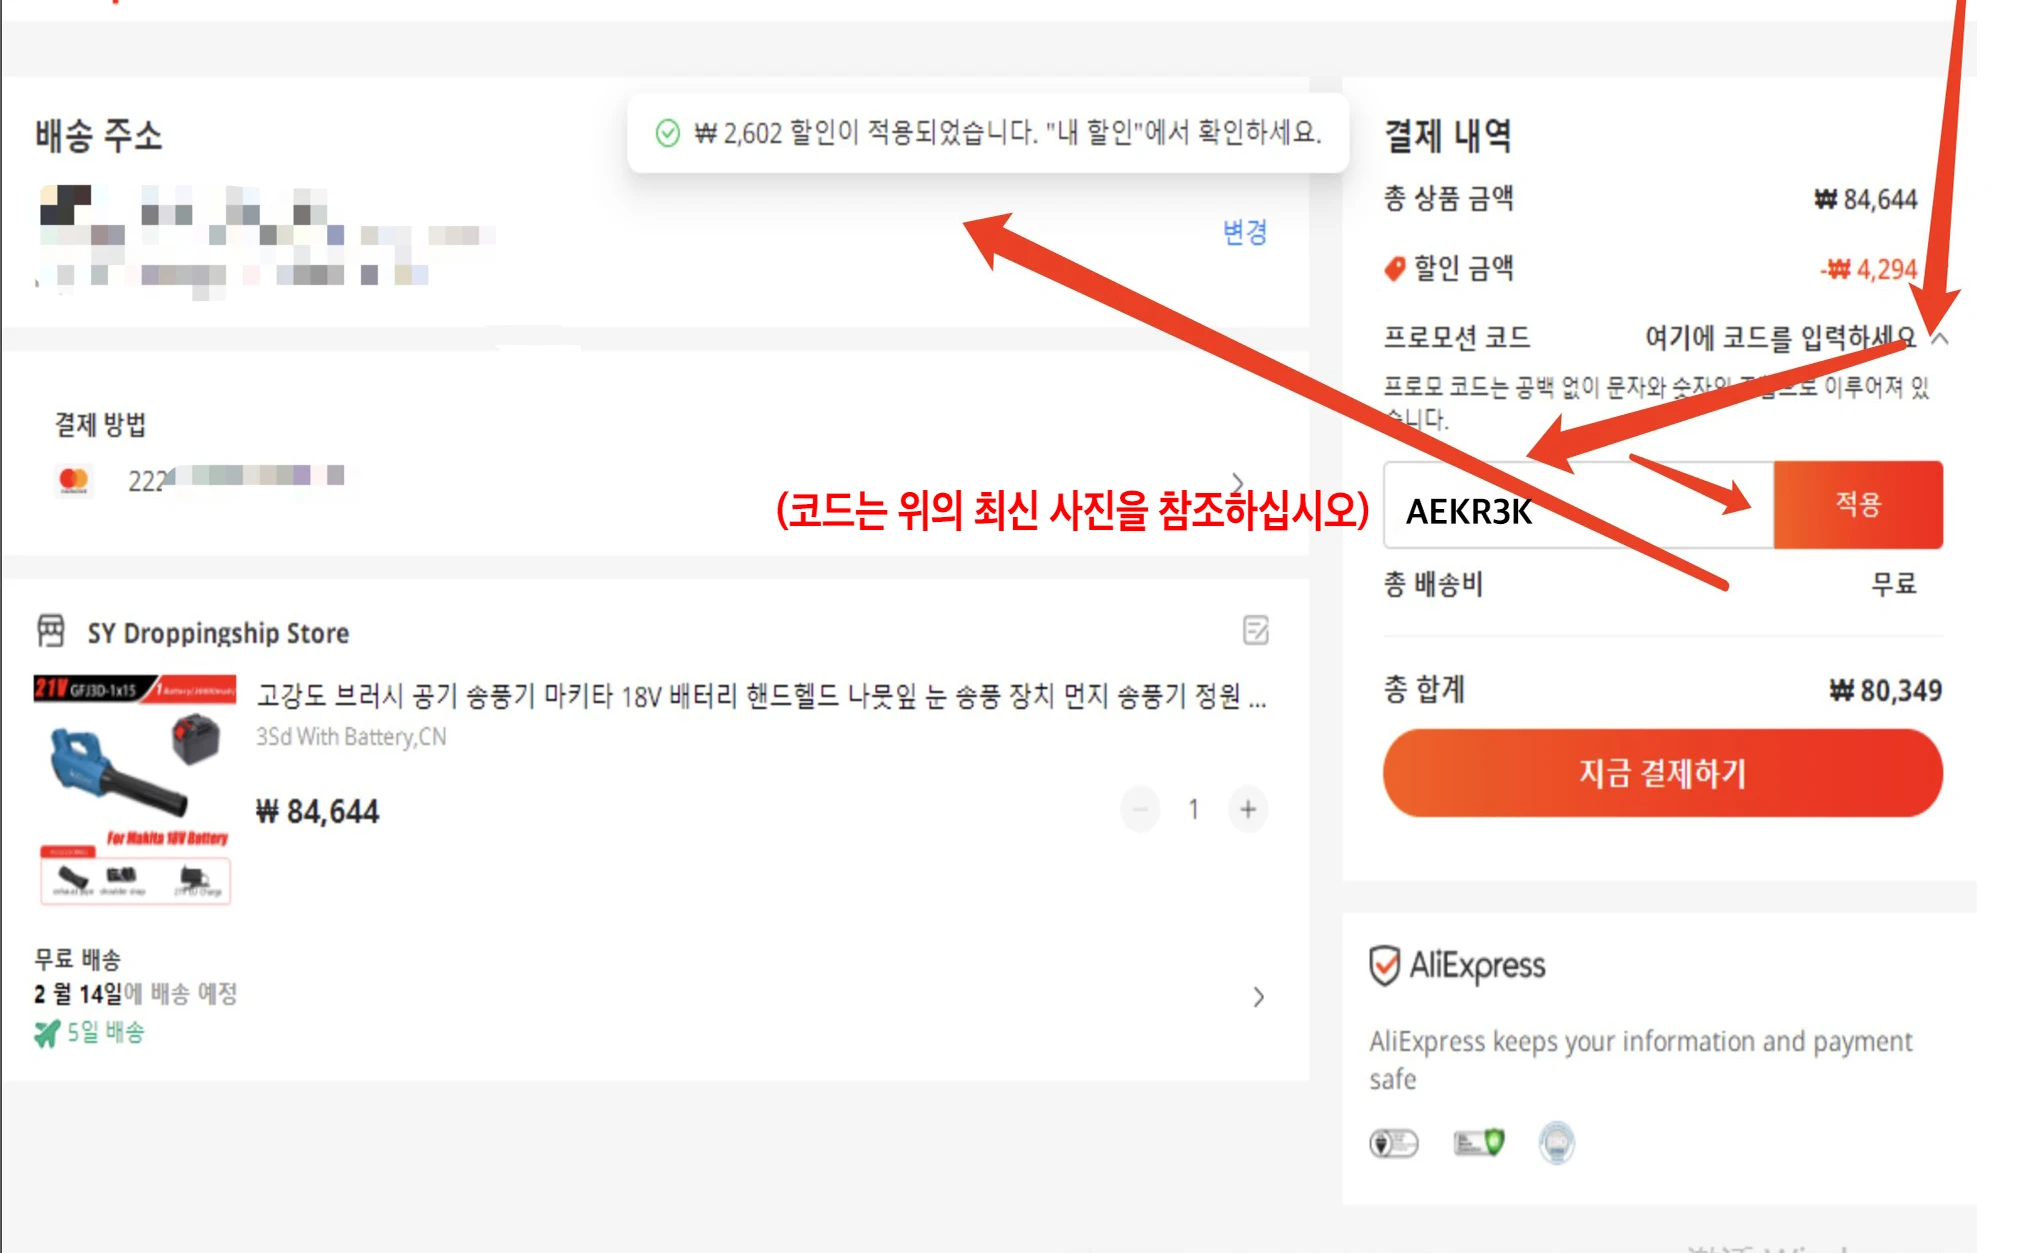Click the Mastercard payment card icon

[74, 480]
